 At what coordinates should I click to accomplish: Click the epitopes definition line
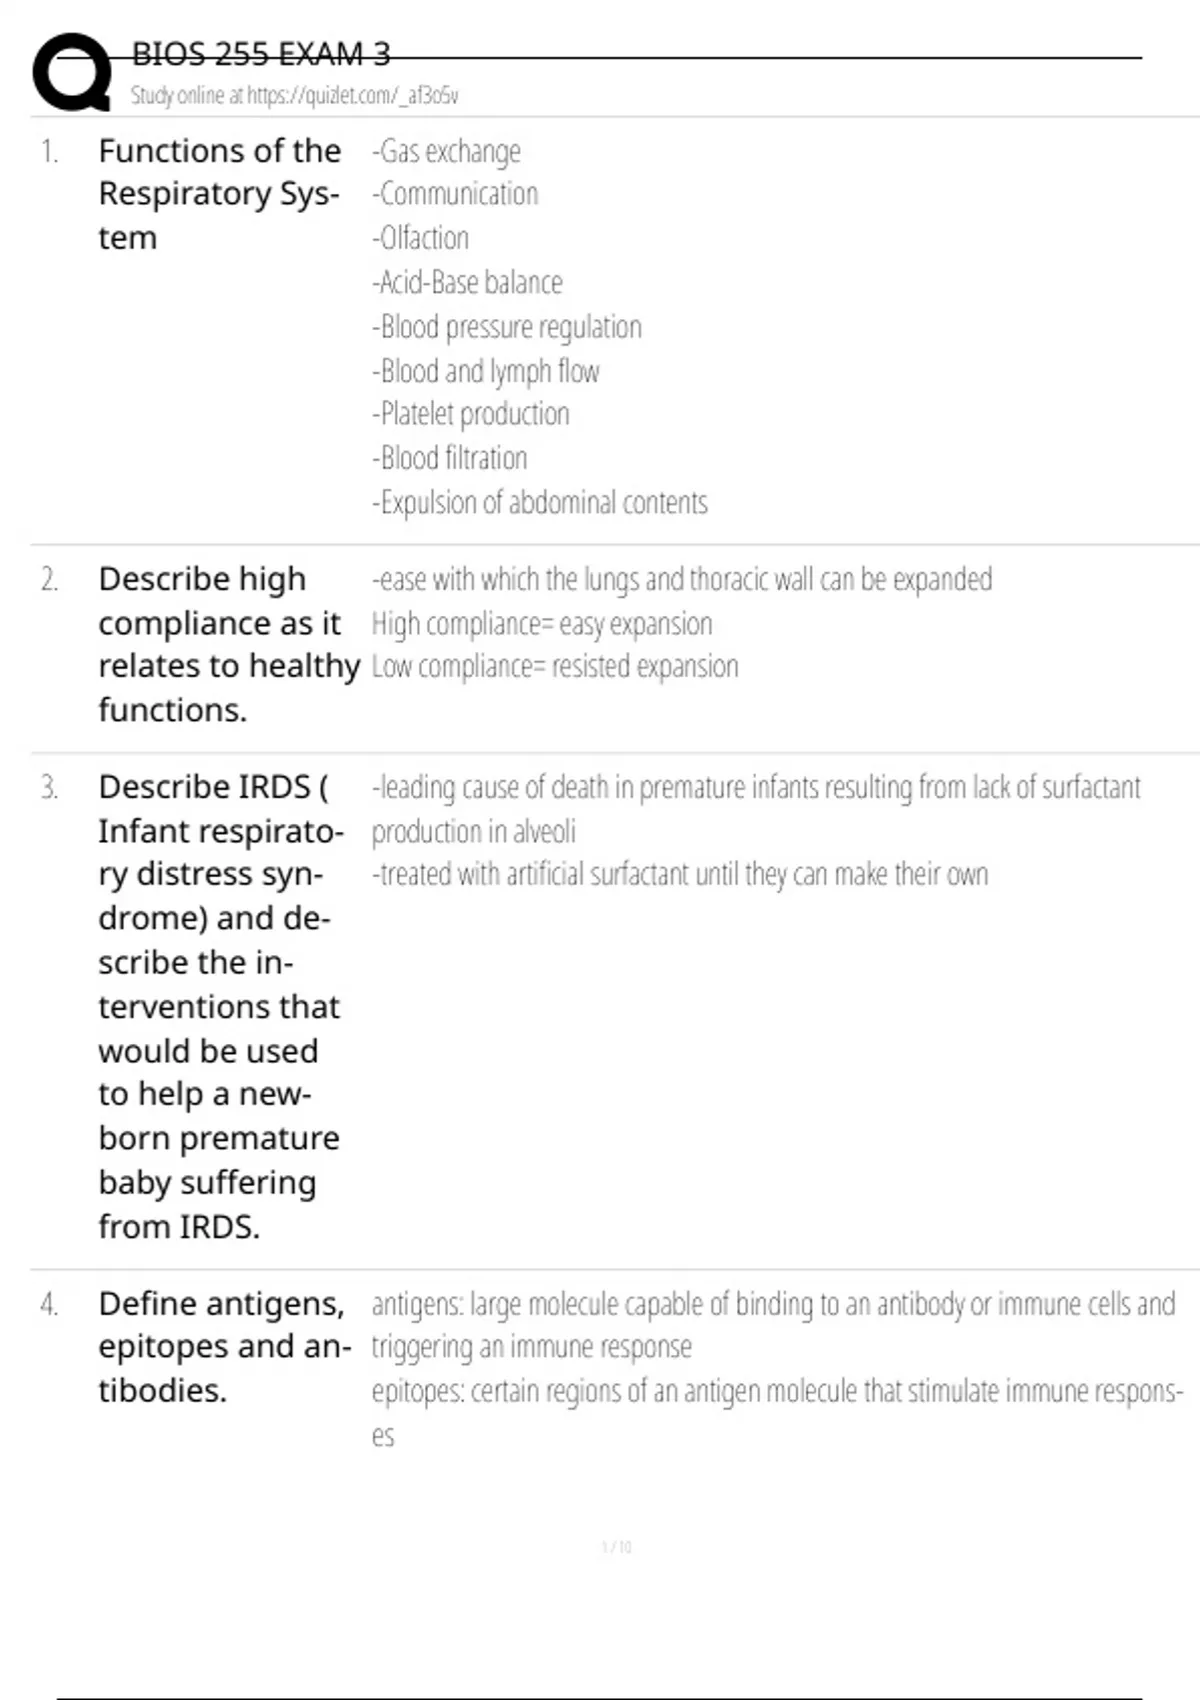(777, 1412)
